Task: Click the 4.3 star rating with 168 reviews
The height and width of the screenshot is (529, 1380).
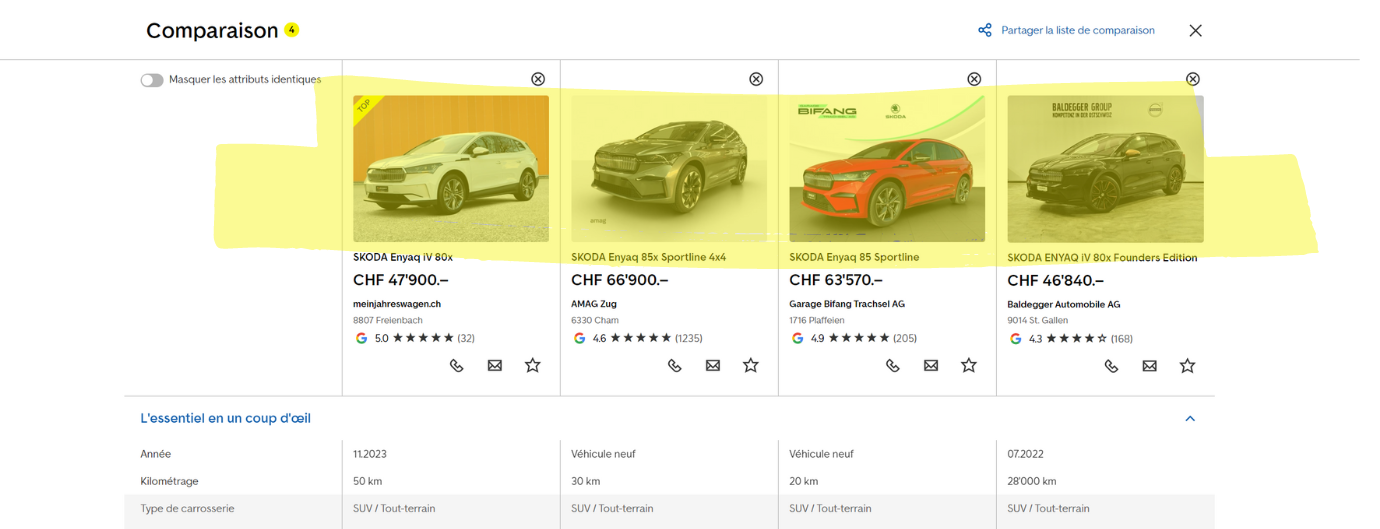Action: click(1081, 338)
